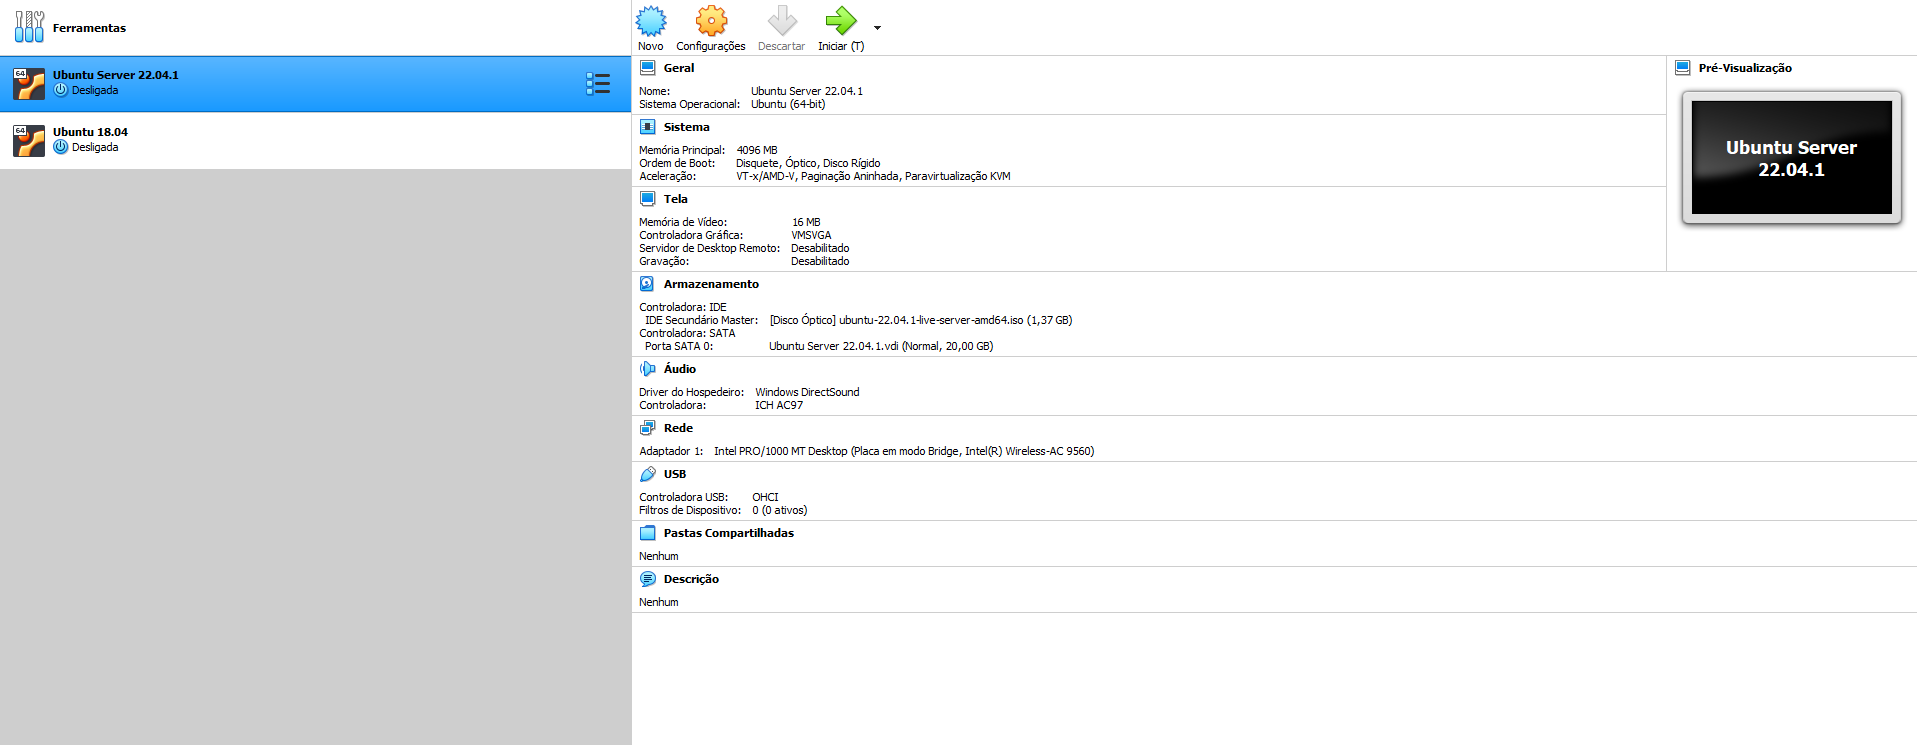Open the Armazenamento section header link

pyautogui.click(x=711, y=284)
